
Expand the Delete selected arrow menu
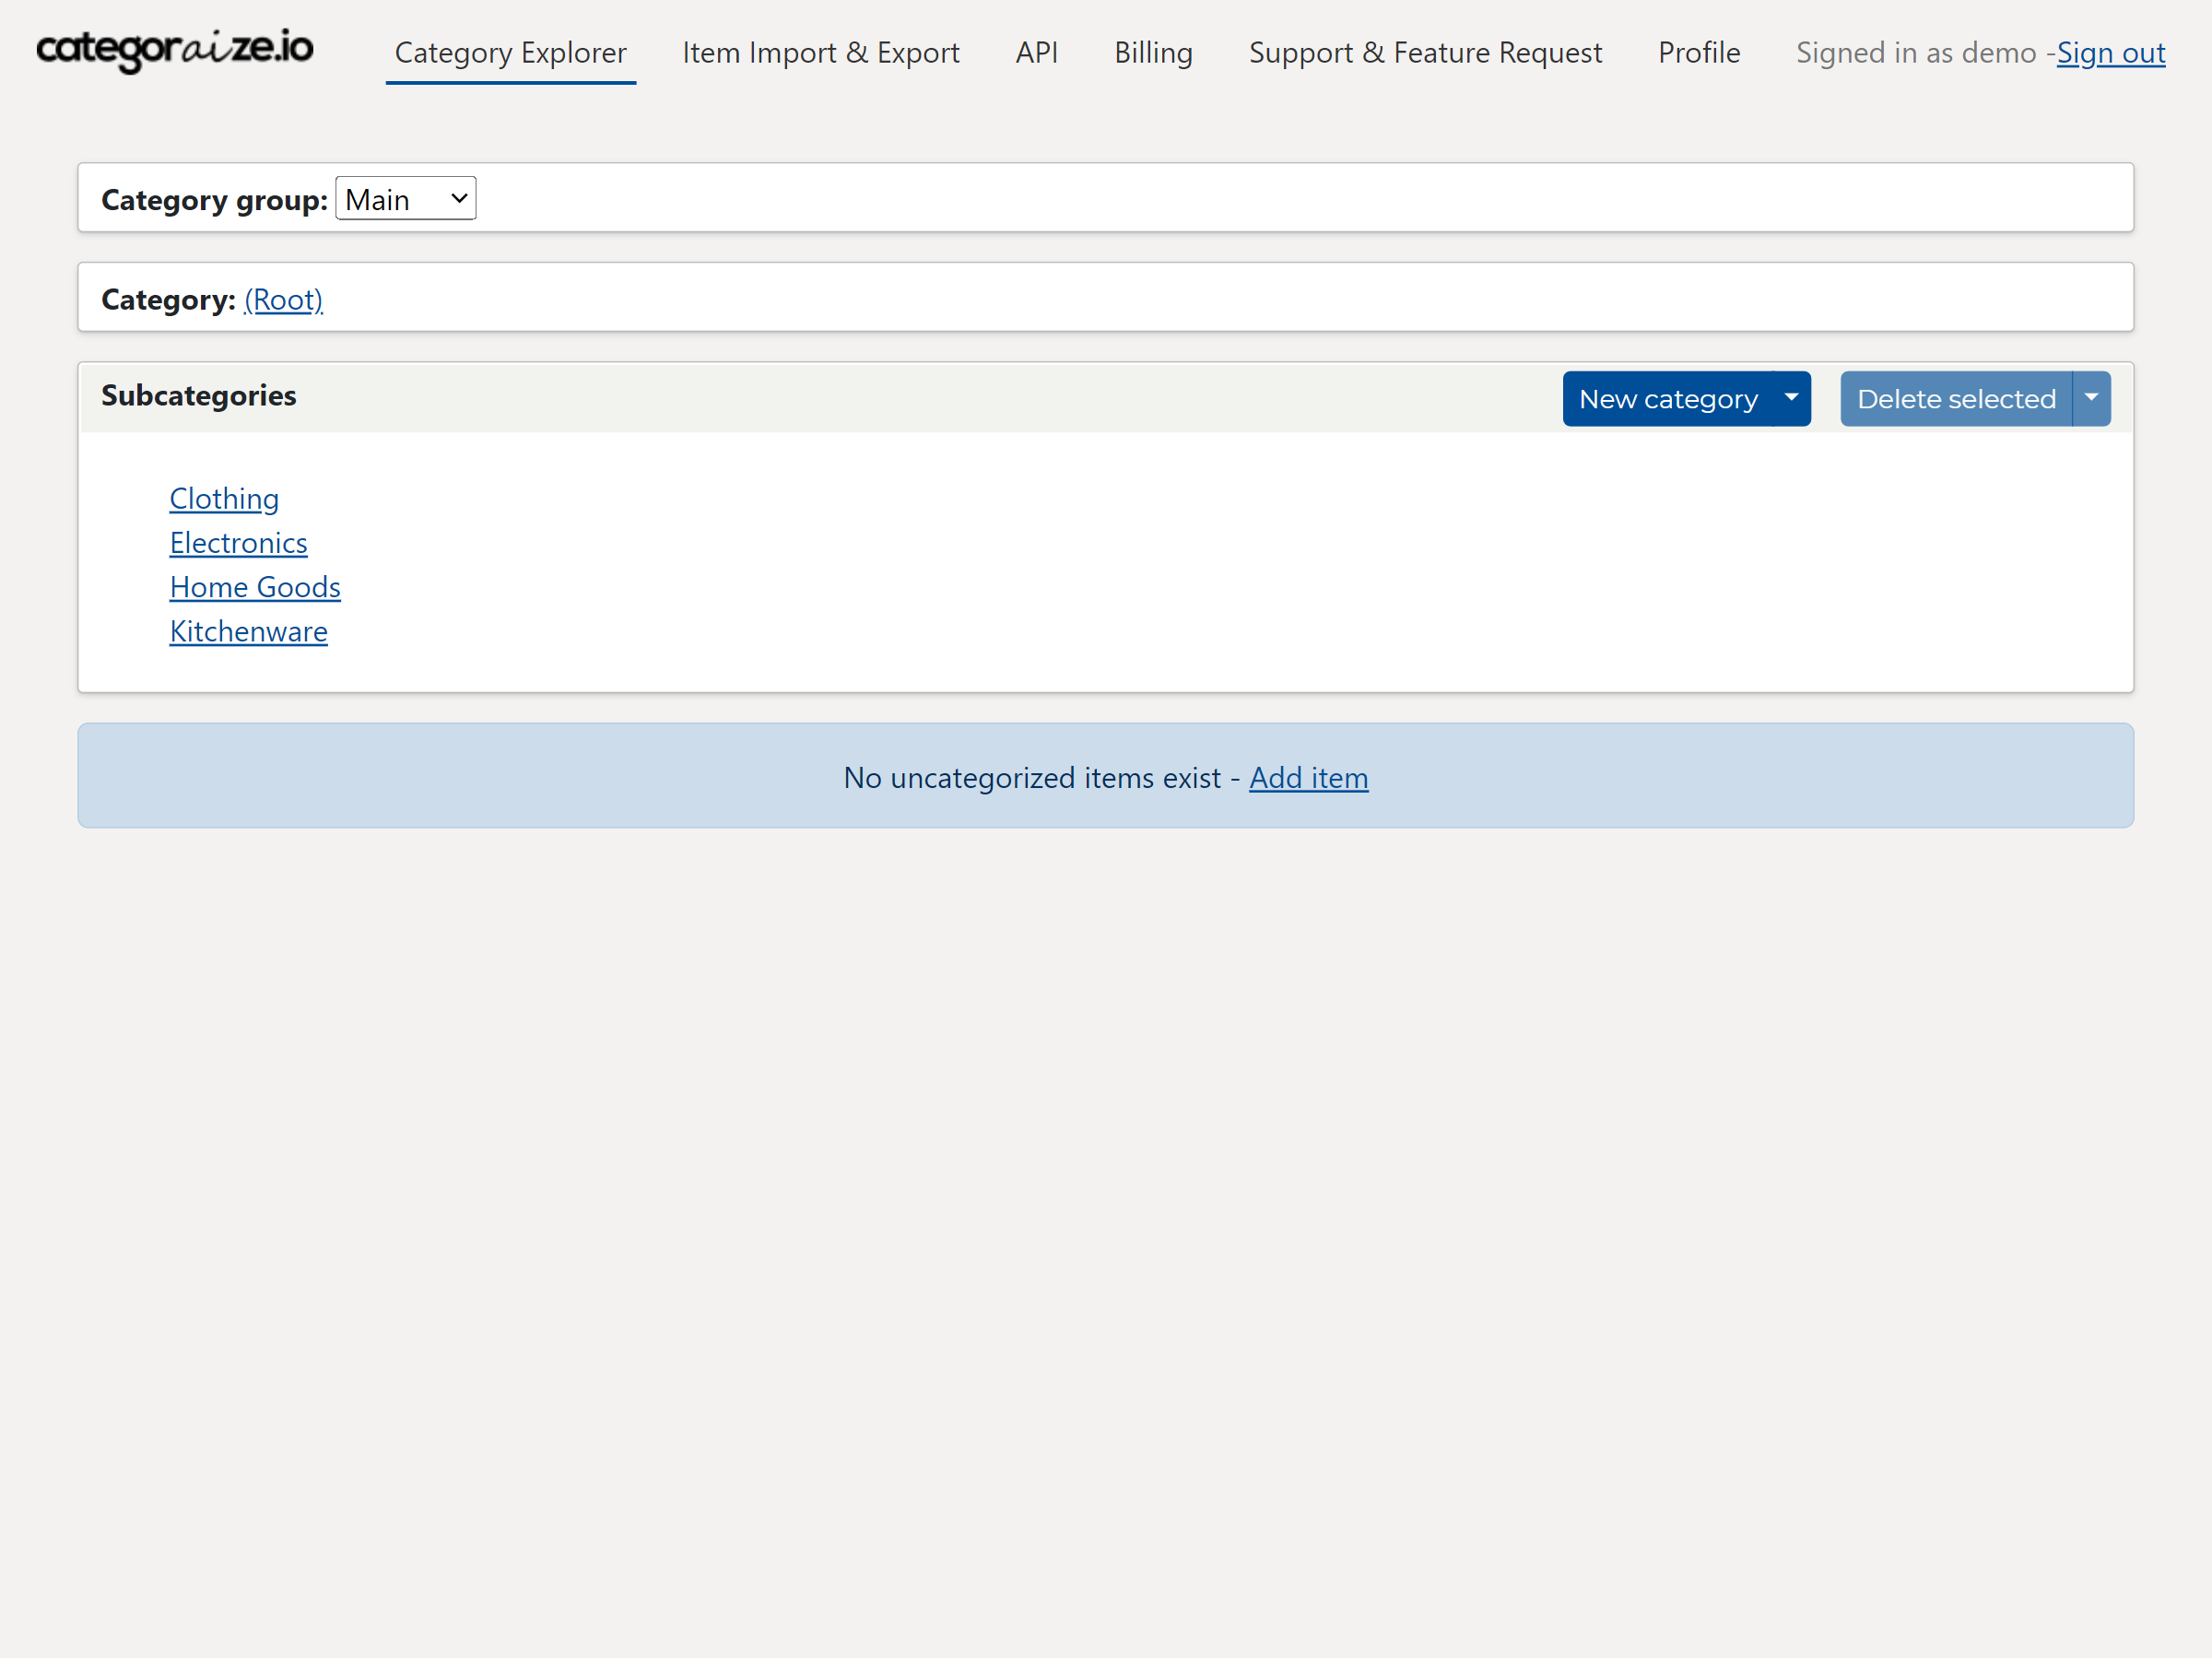(2091, 398)
